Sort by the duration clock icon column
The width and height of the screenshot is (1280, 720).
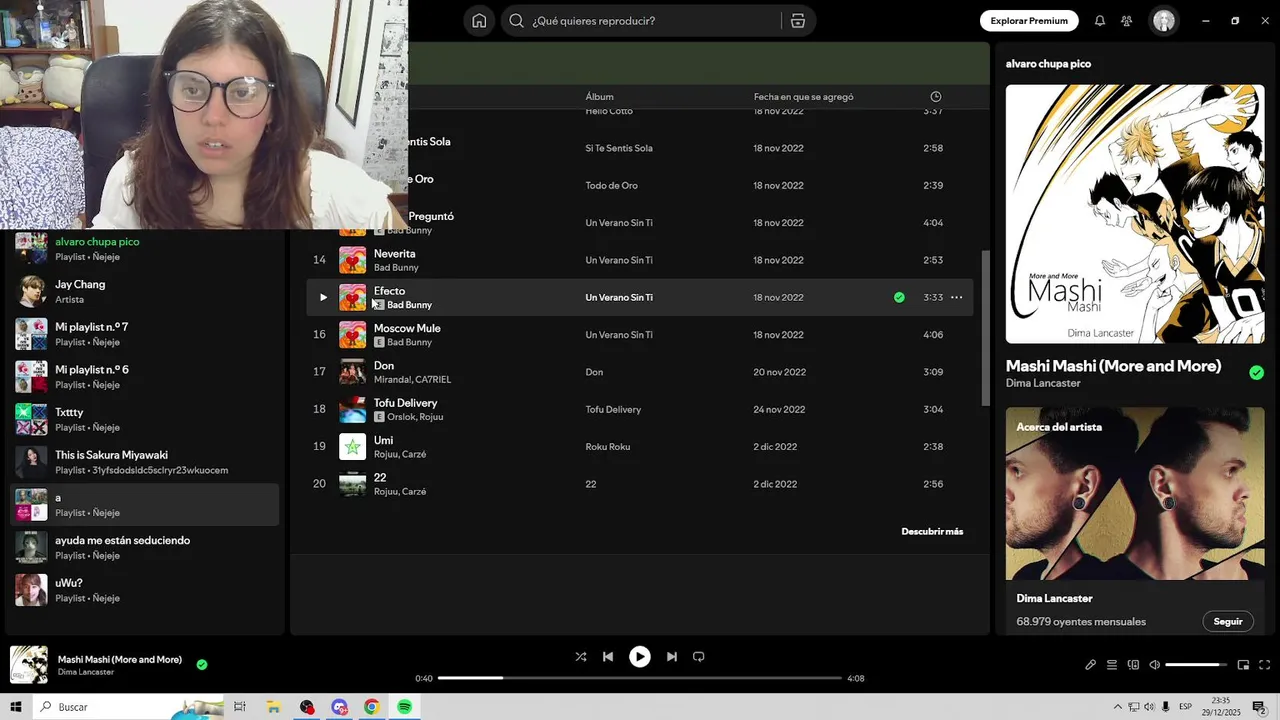(x=936, y=97)
